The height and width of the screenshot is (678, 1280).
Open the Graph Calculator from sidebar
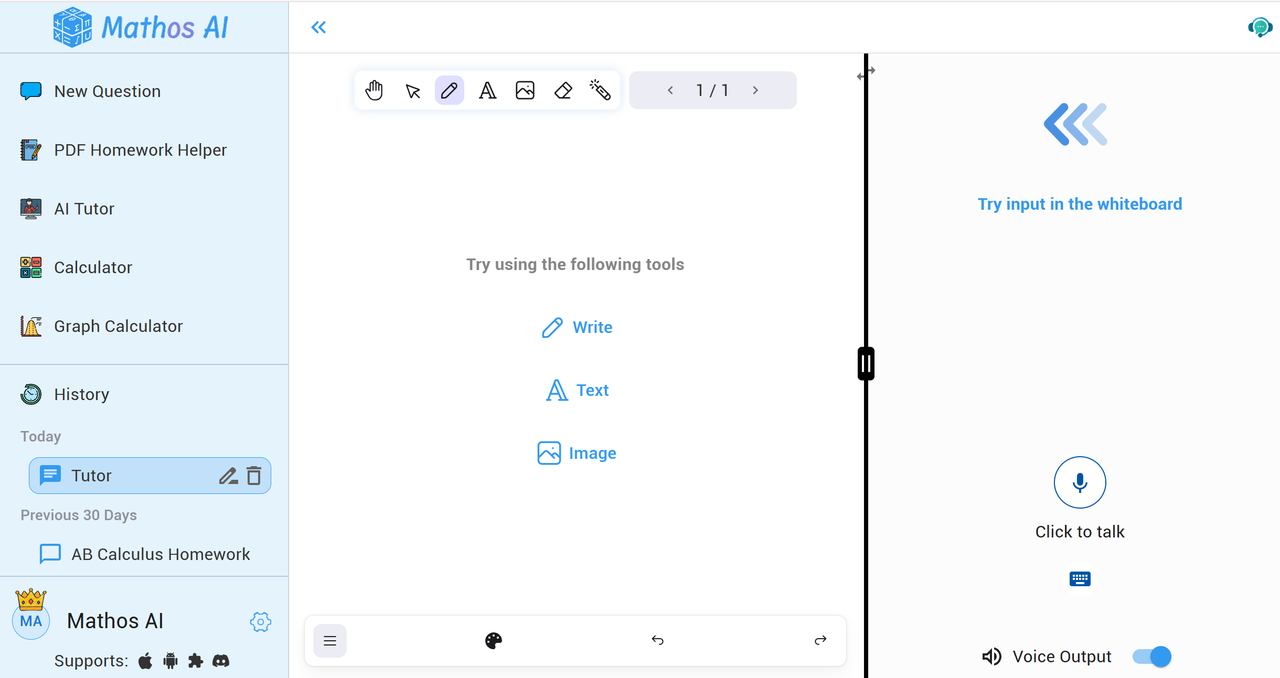tap(118, 326)
